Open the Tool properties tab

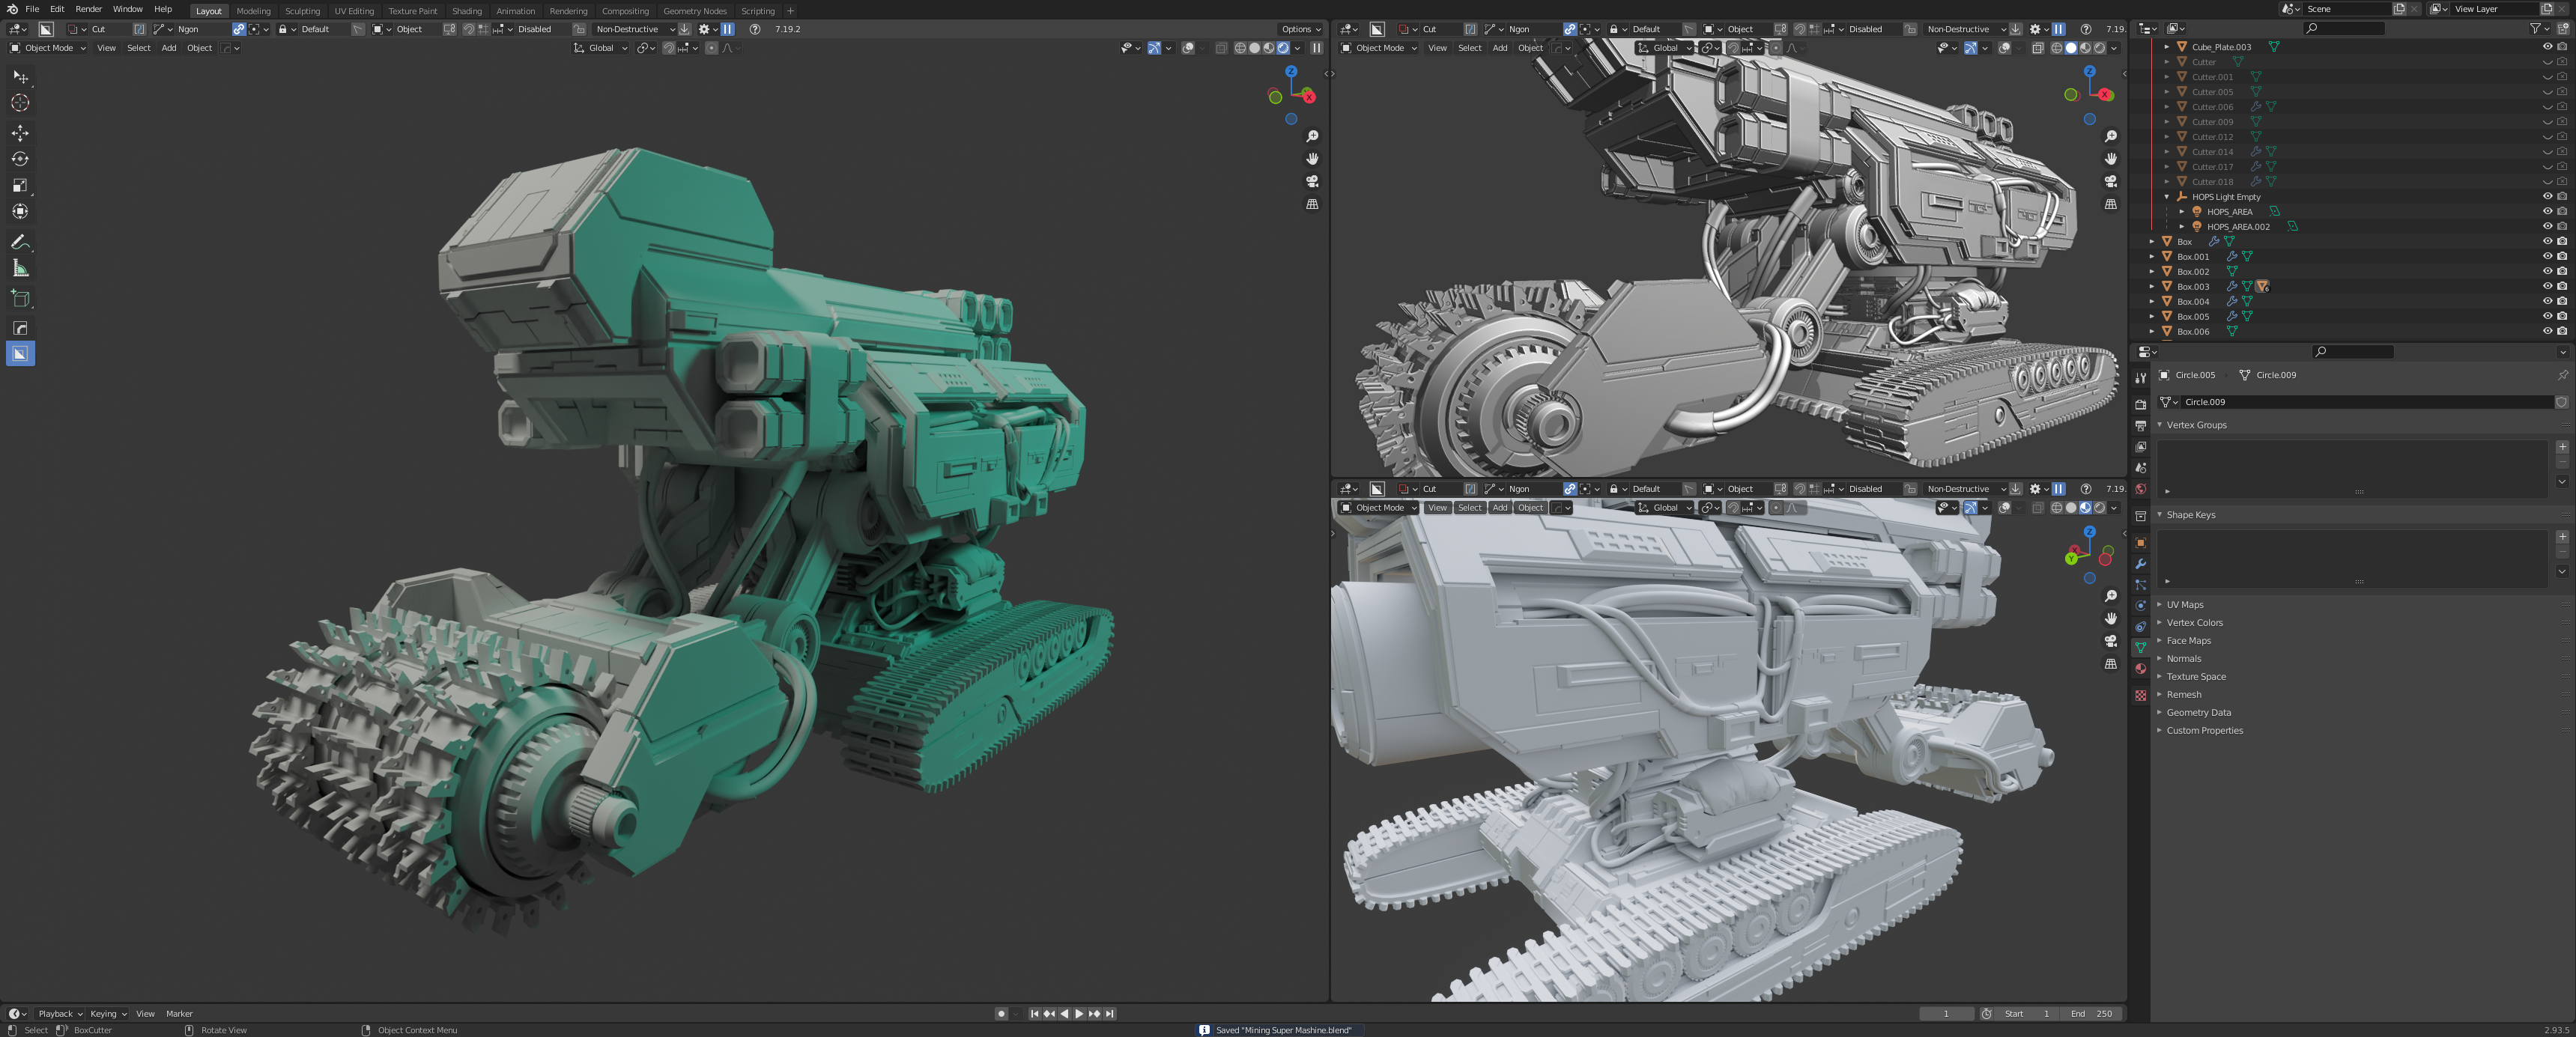click(2140, 378)
